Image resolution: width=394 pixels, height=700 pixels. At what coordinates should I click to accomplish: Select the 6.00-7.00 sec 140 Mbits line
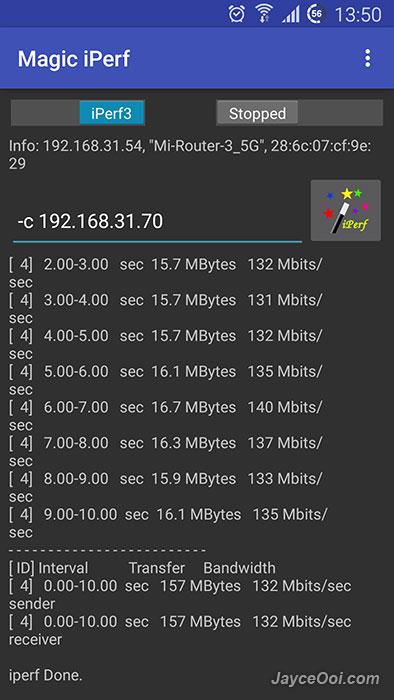coord(165,416)
